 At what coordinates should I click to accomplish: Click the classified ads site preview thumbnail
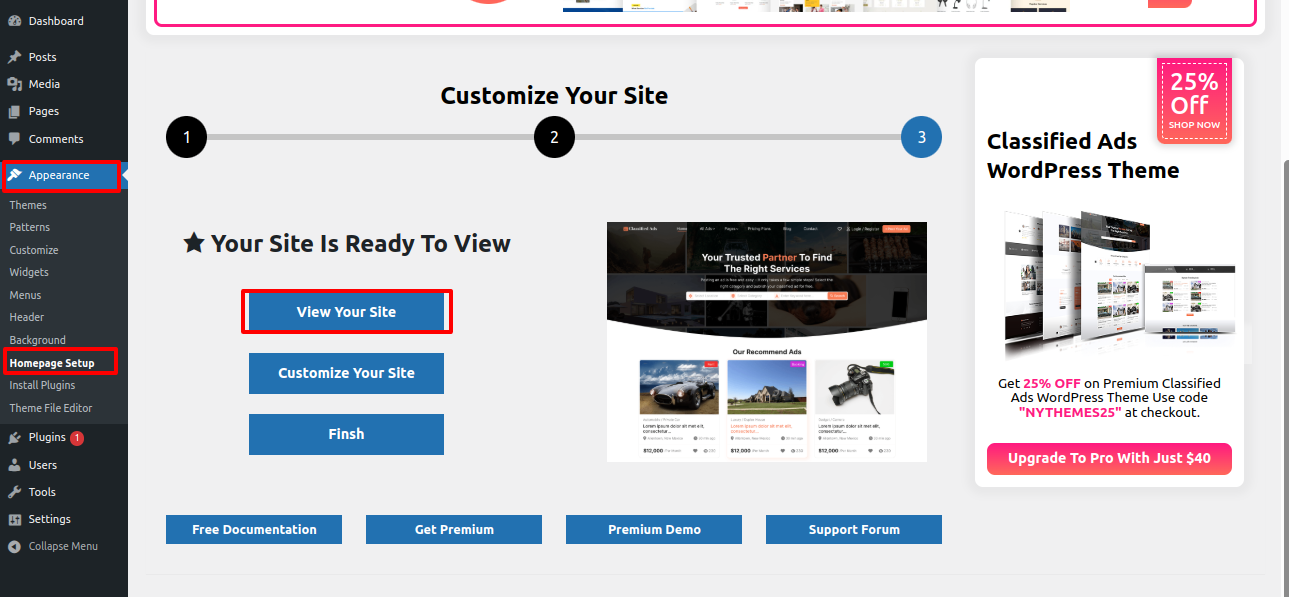pyautogui.click(x=767, y=342)
